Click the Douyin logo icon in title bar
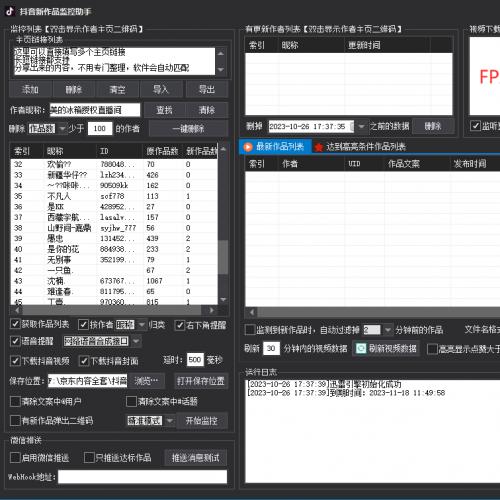The width and height of the screenshot is (500, 500). click(10, 11)
